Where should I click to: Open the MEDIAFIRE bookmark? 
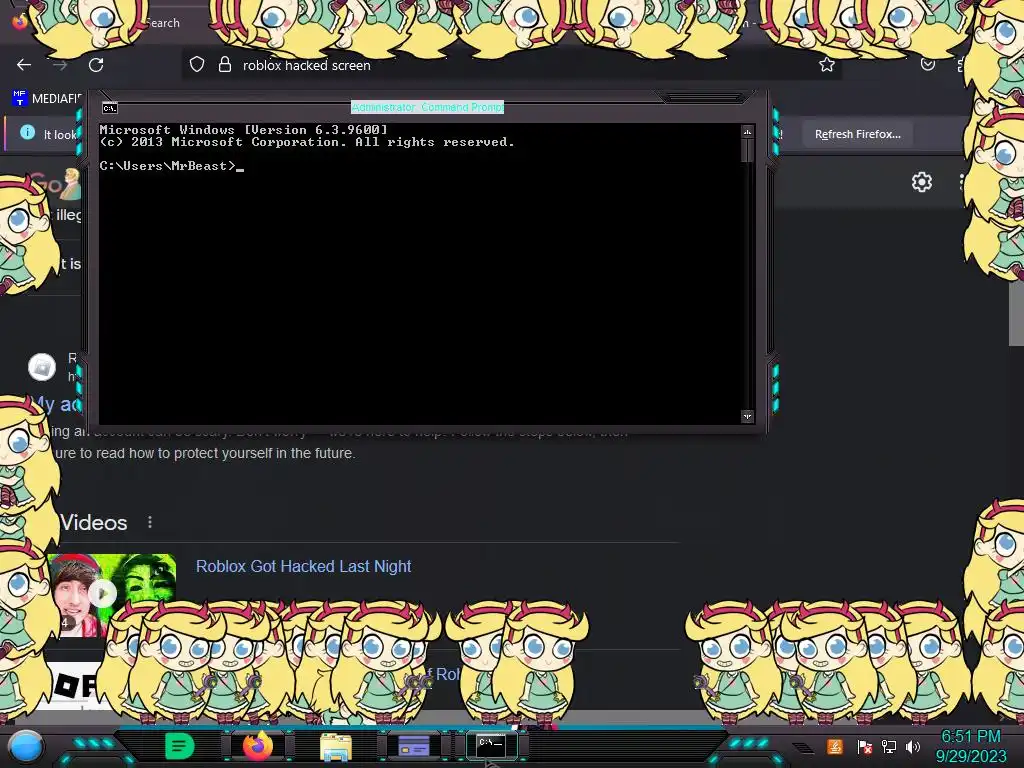[x=46, y=99]
